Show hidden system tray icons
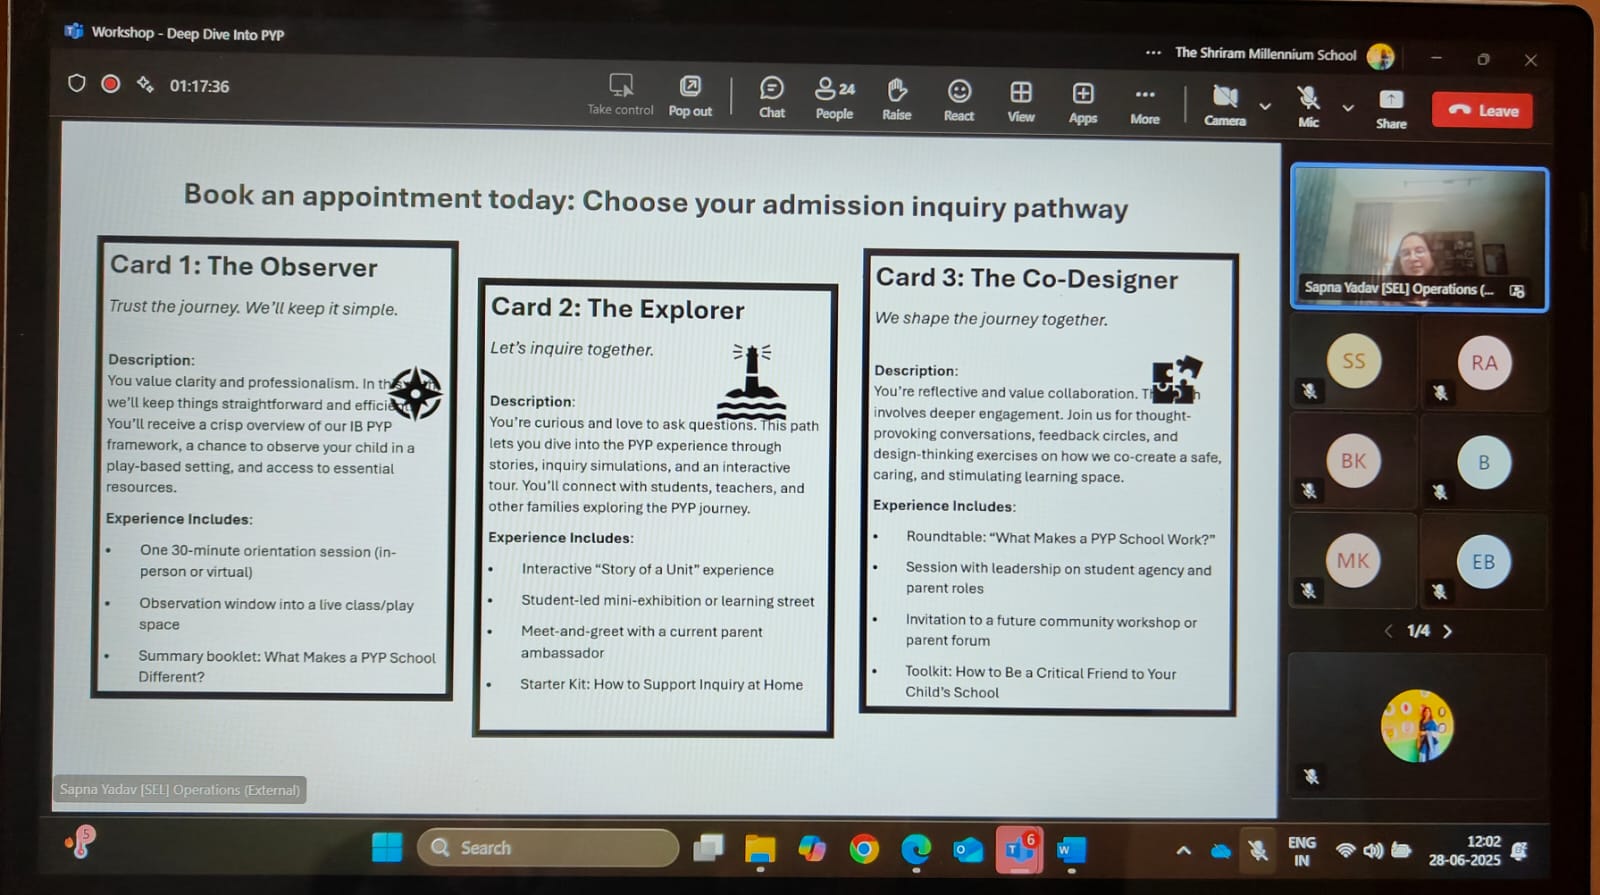1600x895 pixels. [1184, 850]
